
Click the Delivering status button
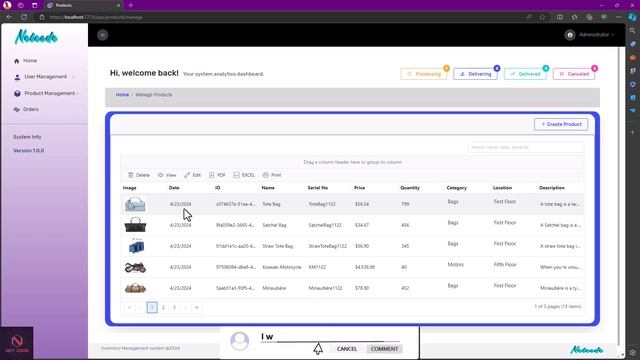coord(476,74)
